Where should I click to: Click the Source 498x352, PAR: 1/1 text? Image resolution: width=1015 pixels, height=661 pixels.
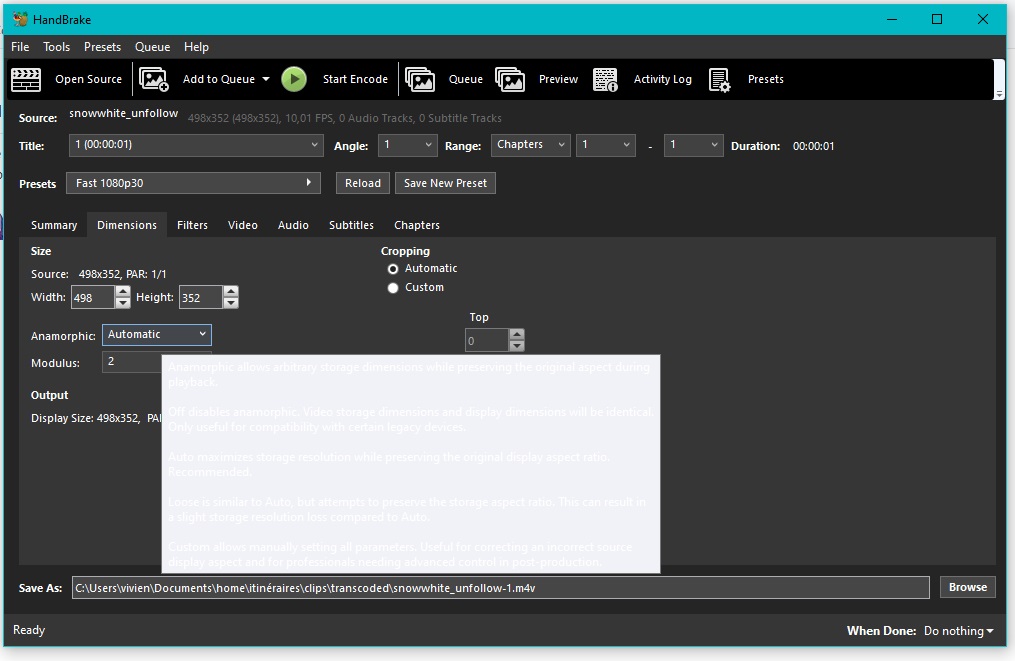98,274
